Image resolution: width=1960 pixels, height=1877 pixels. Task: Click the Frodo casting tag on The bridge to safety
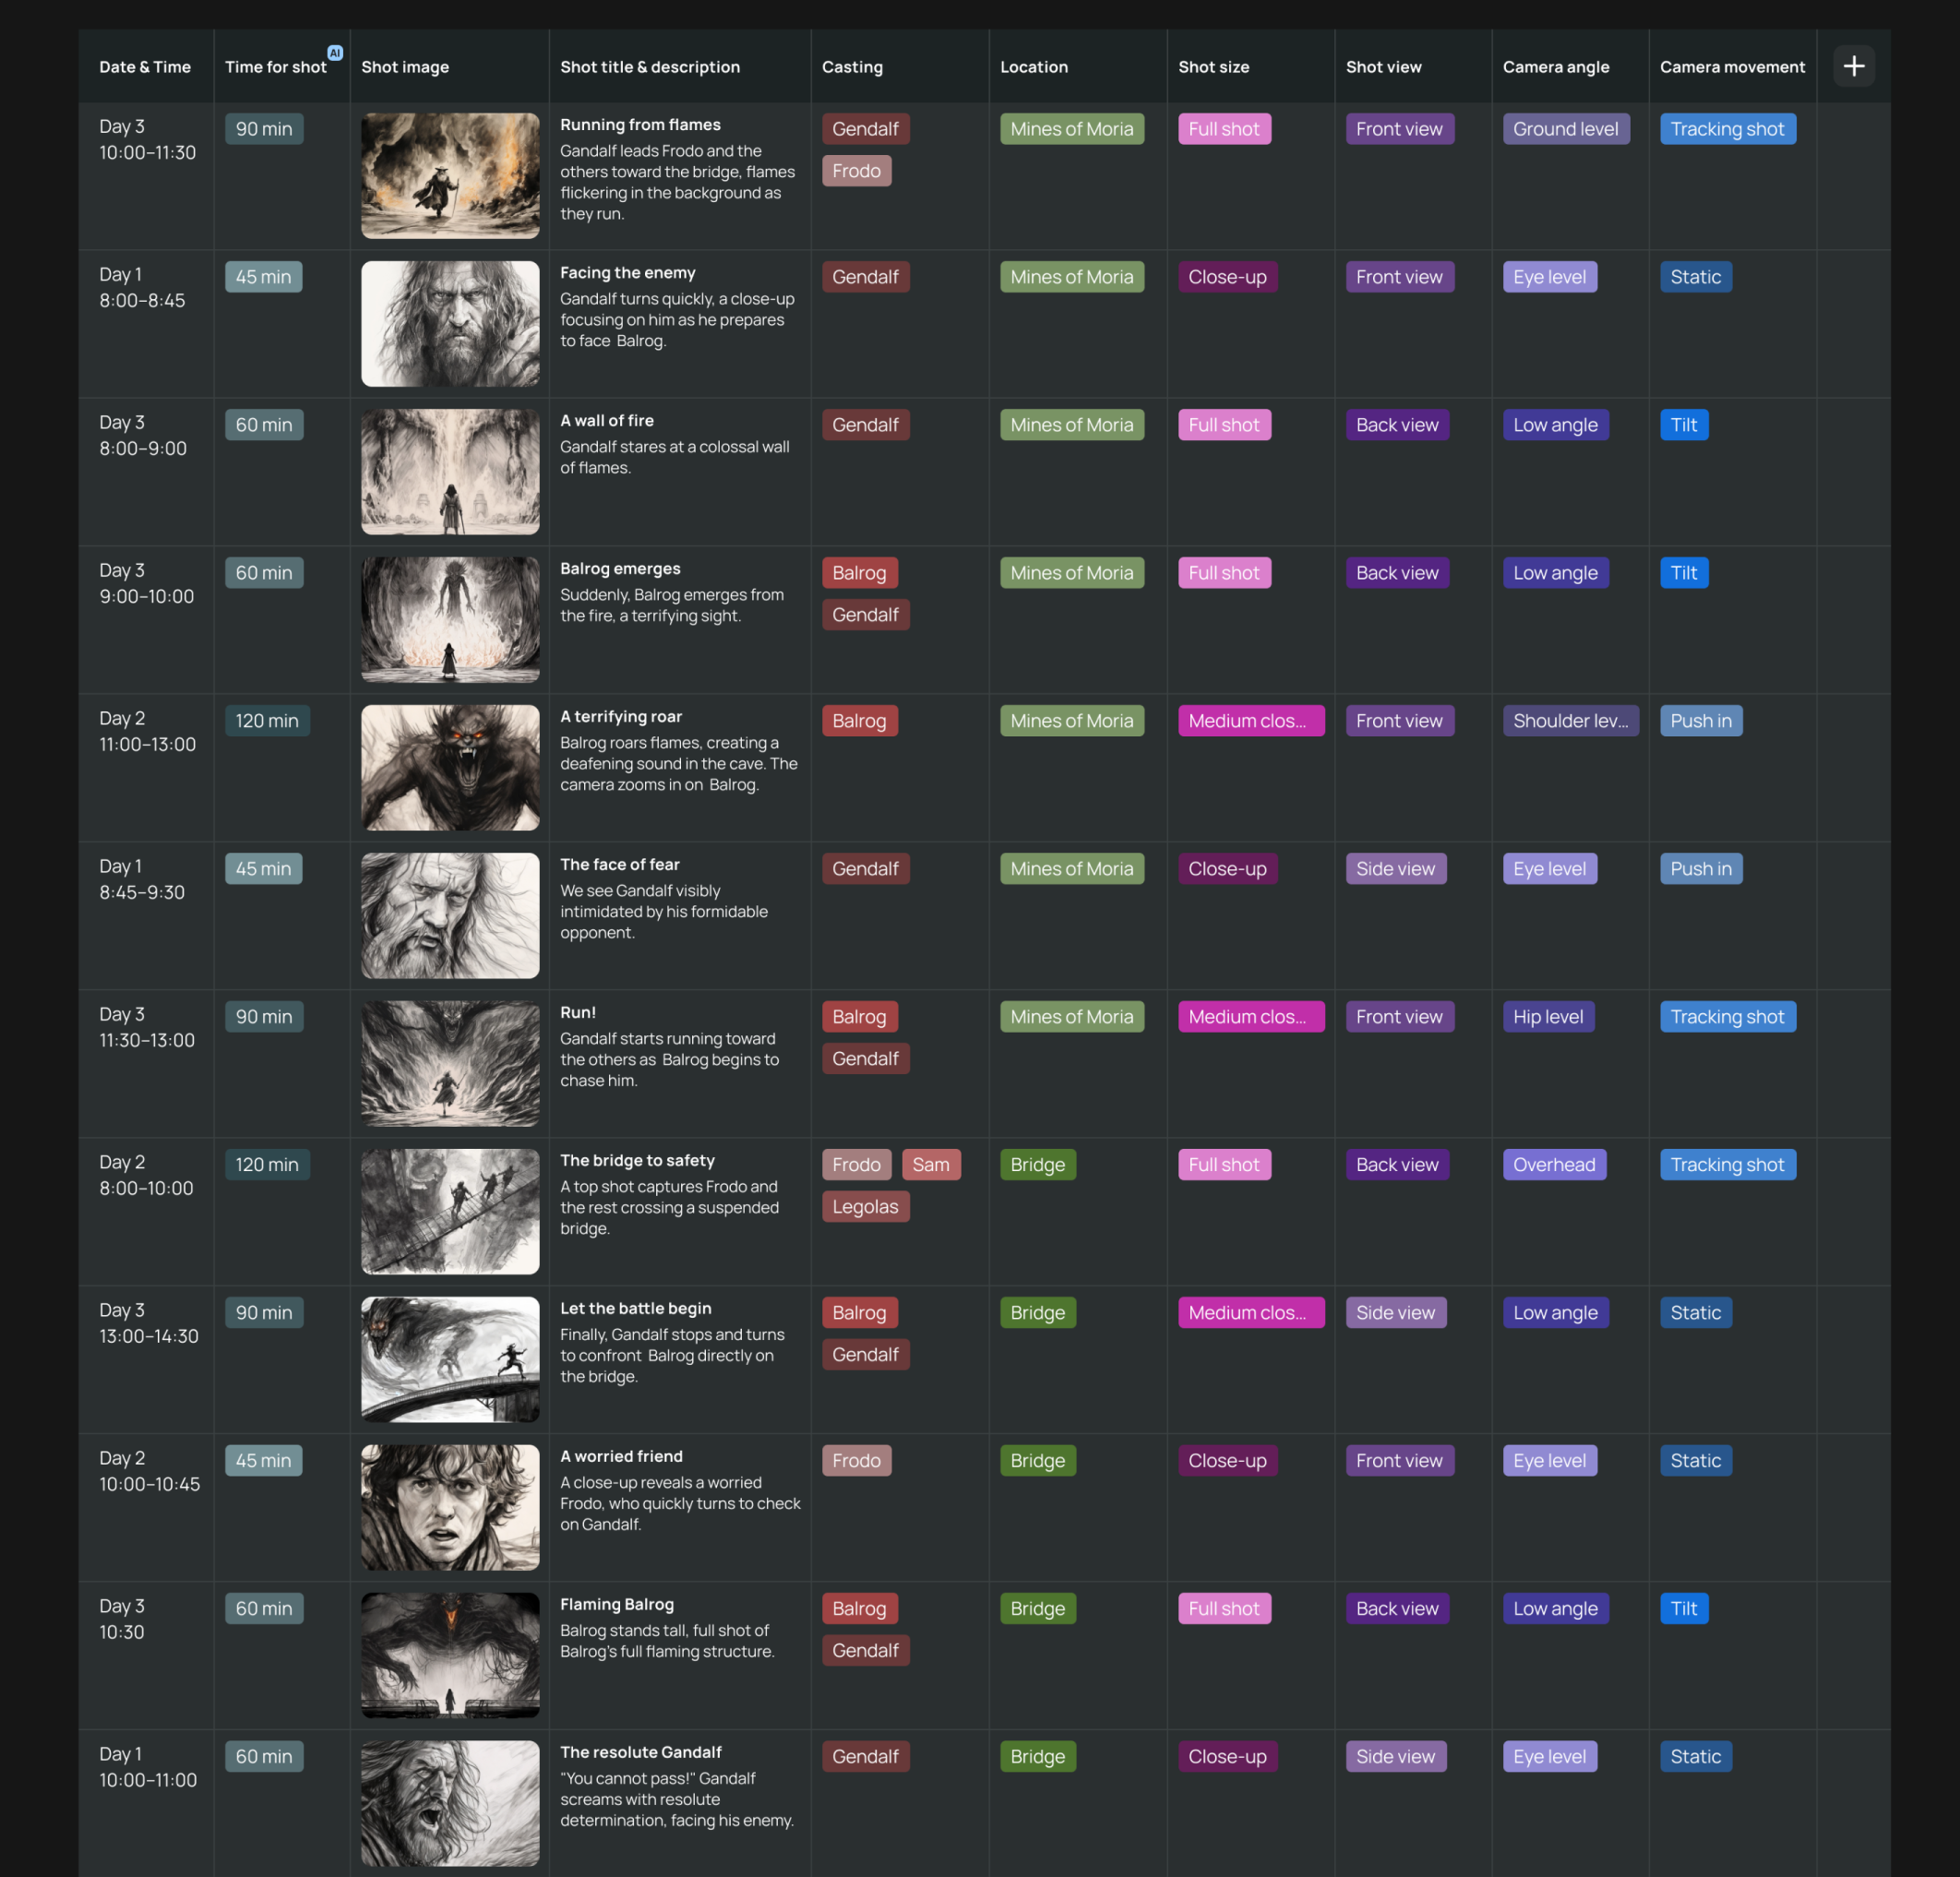click(x=857, y=1164)
